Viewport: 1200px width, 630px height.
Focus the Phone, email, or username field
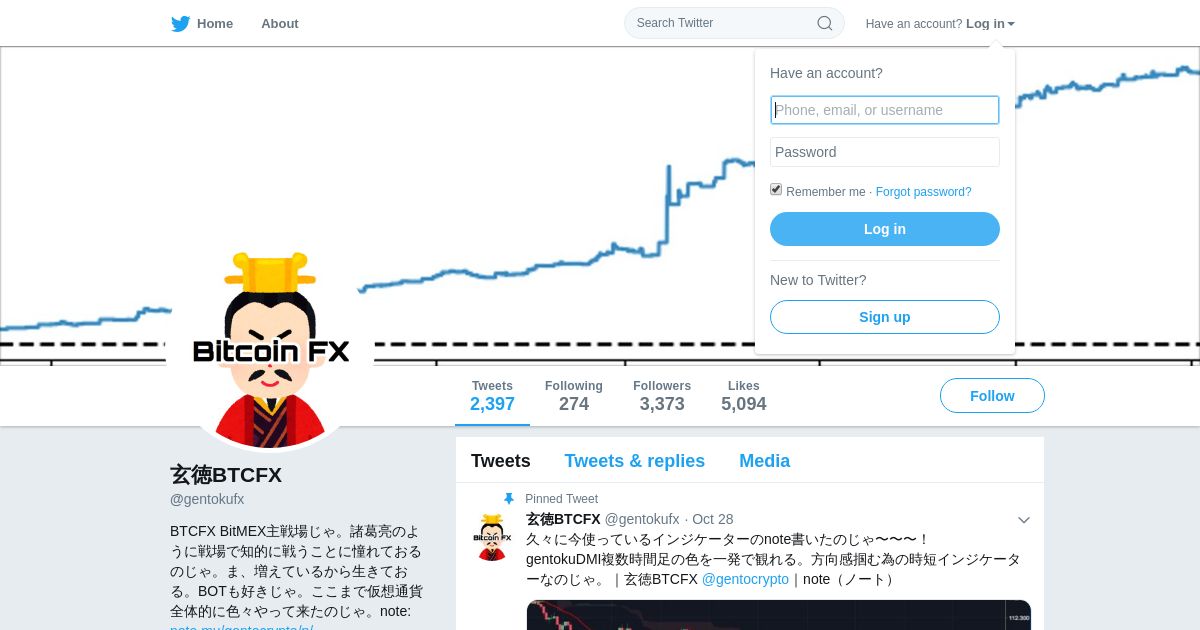[x=885, y=110]
